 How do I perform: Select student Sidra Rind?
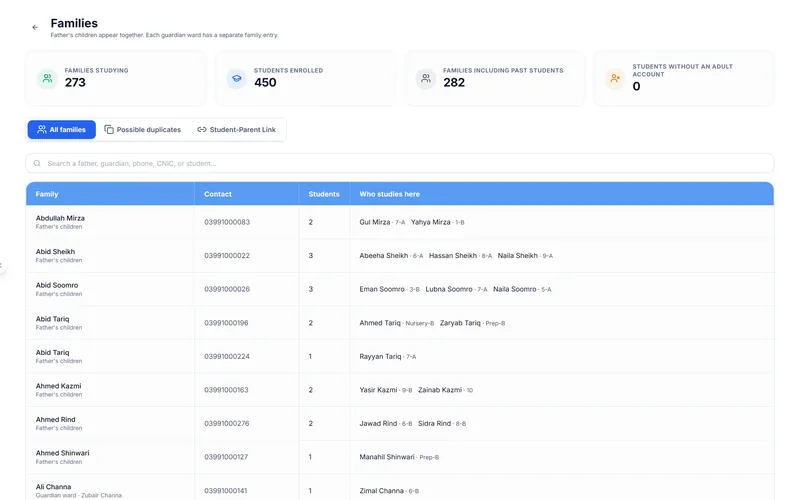tap(434, 423)
